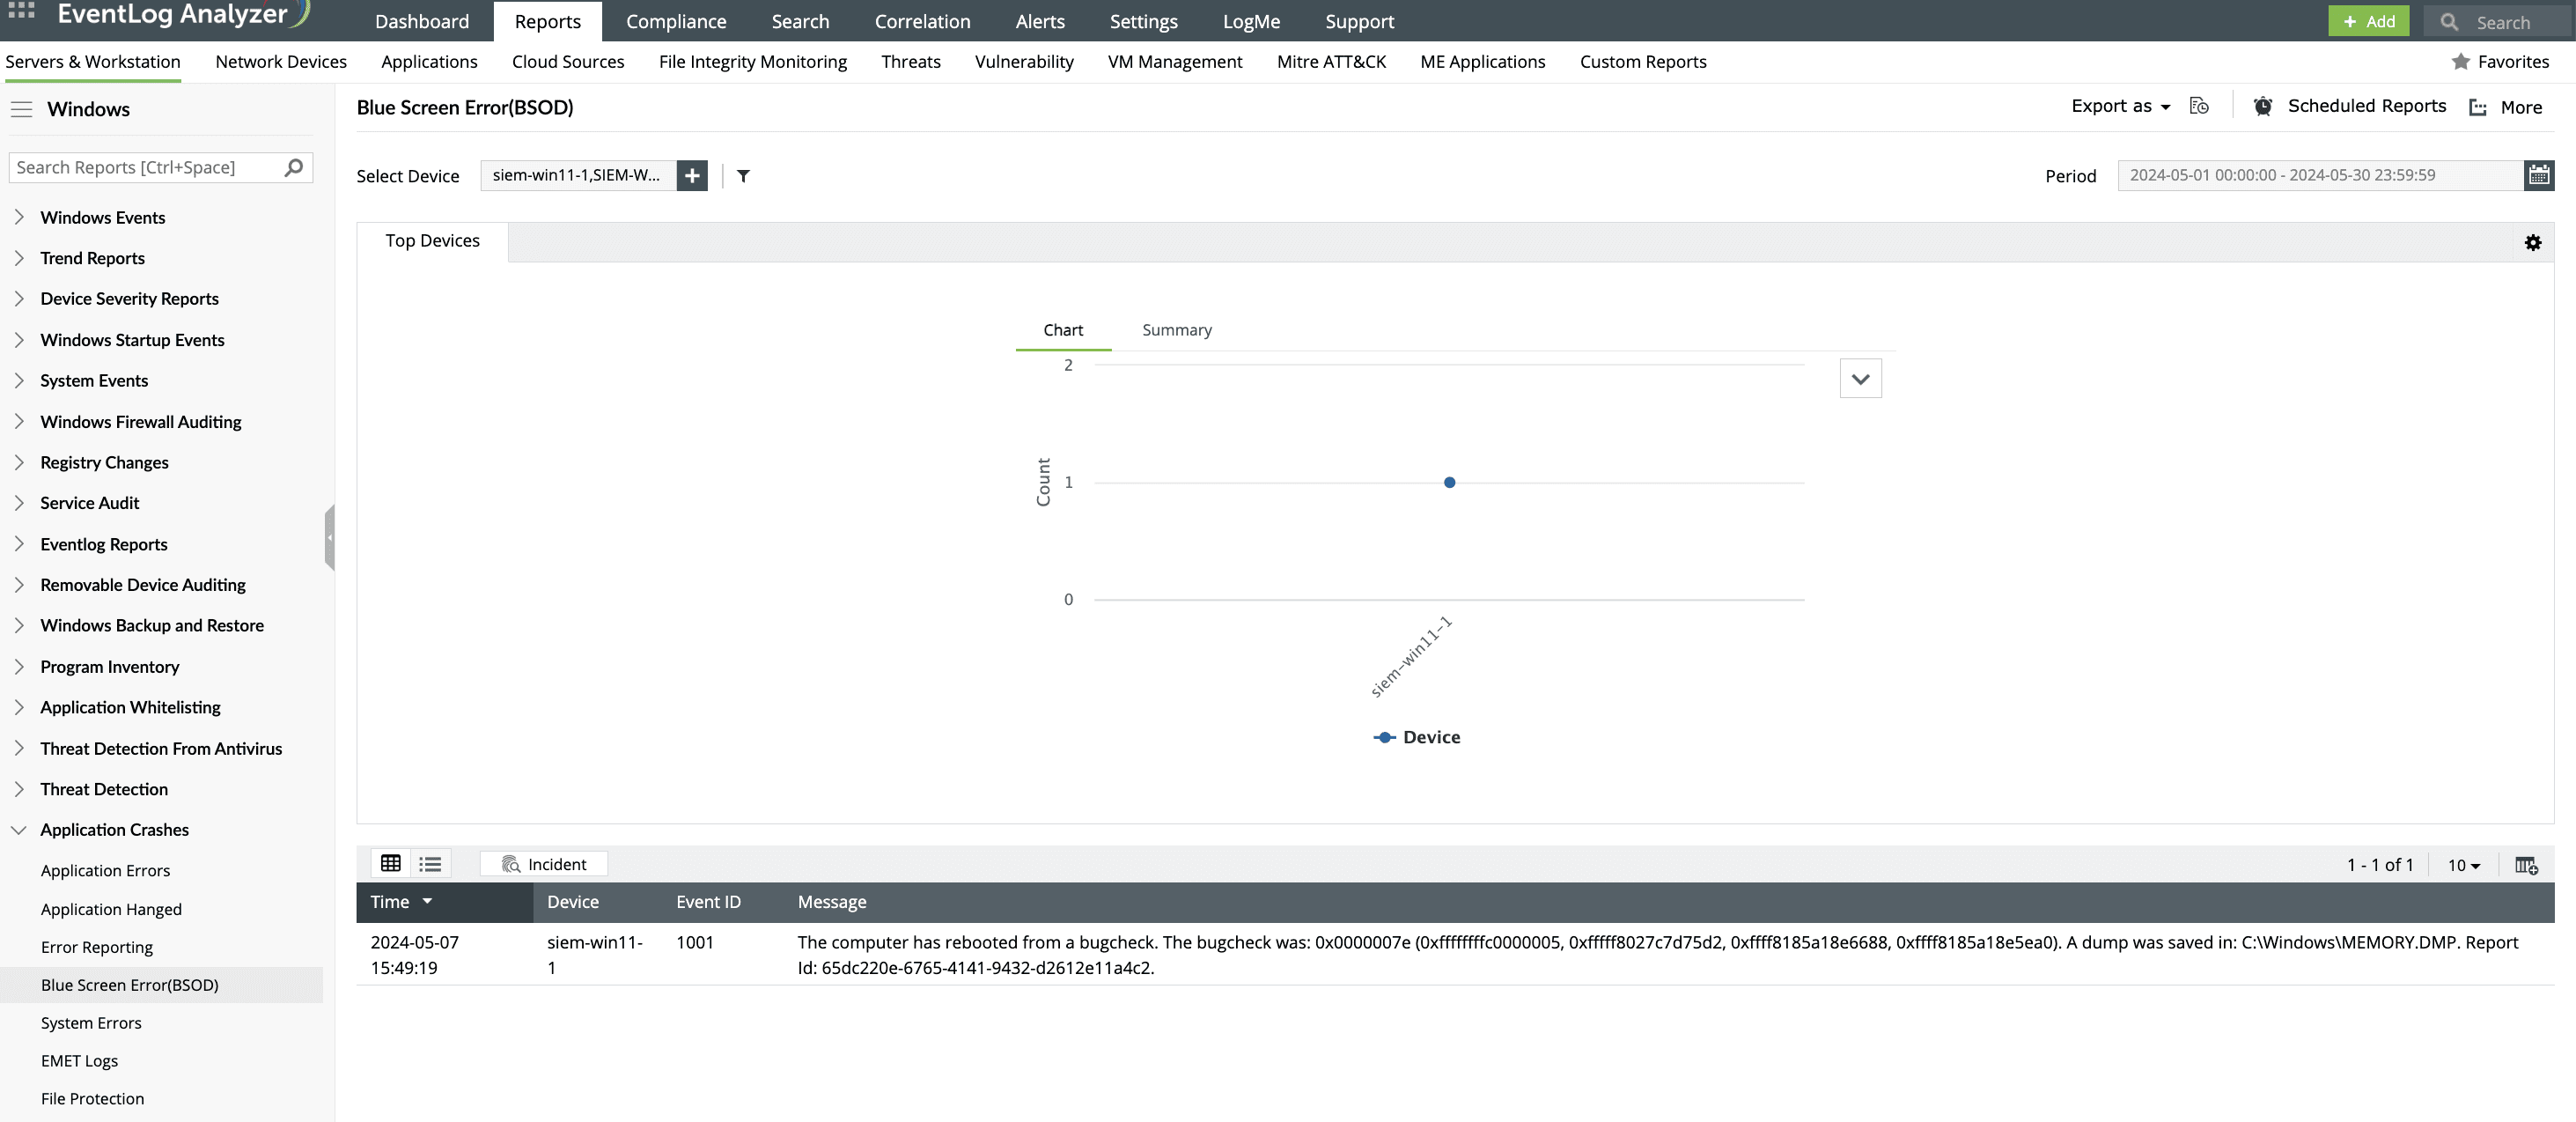Click the Correlation menu item

(924, 19)
